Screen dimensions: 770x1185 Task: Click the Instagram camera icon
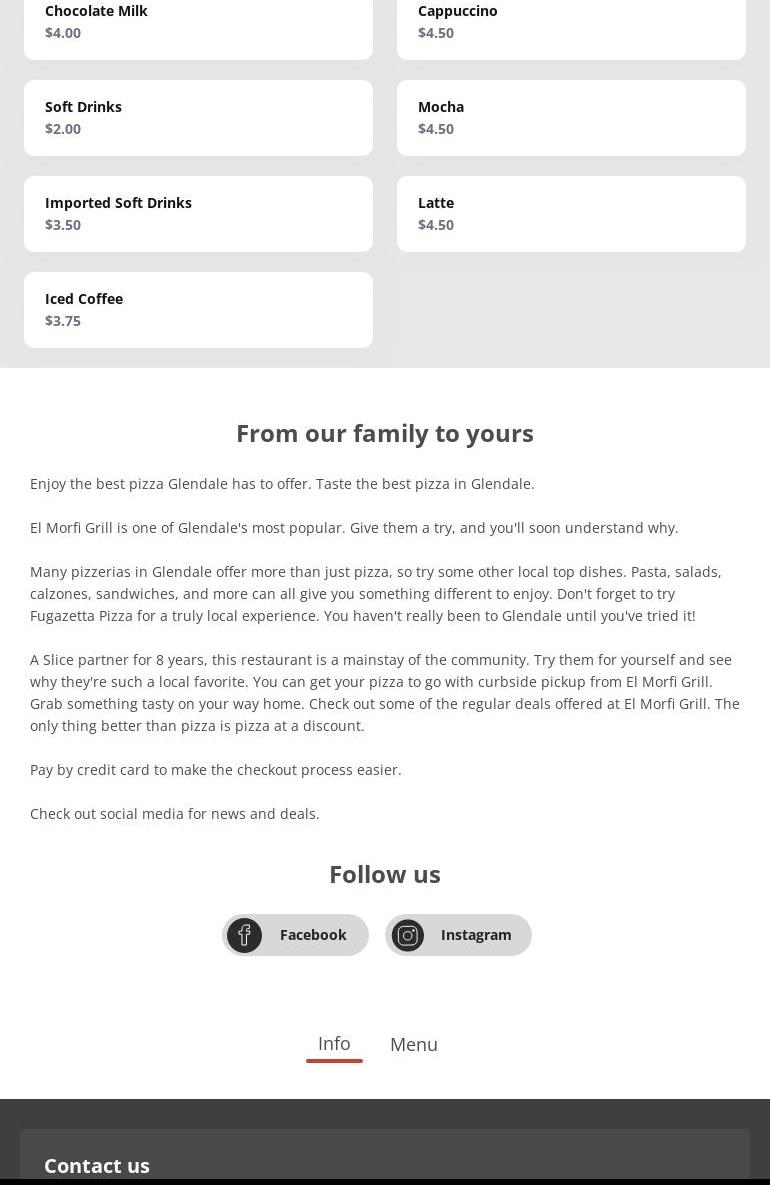click(408, 935)
